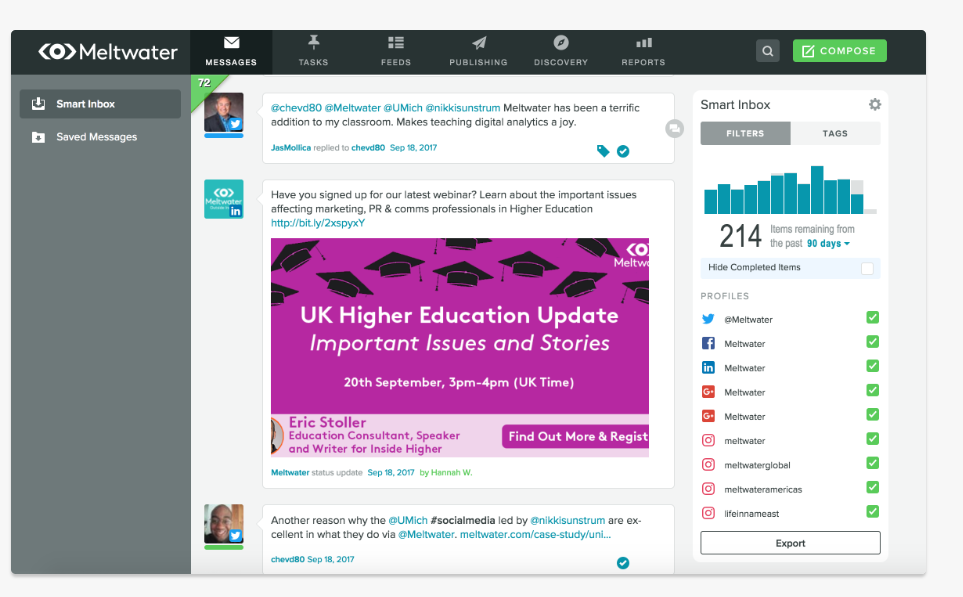
Task: Open chevd80's profile avatar
Action: [224, 524]
